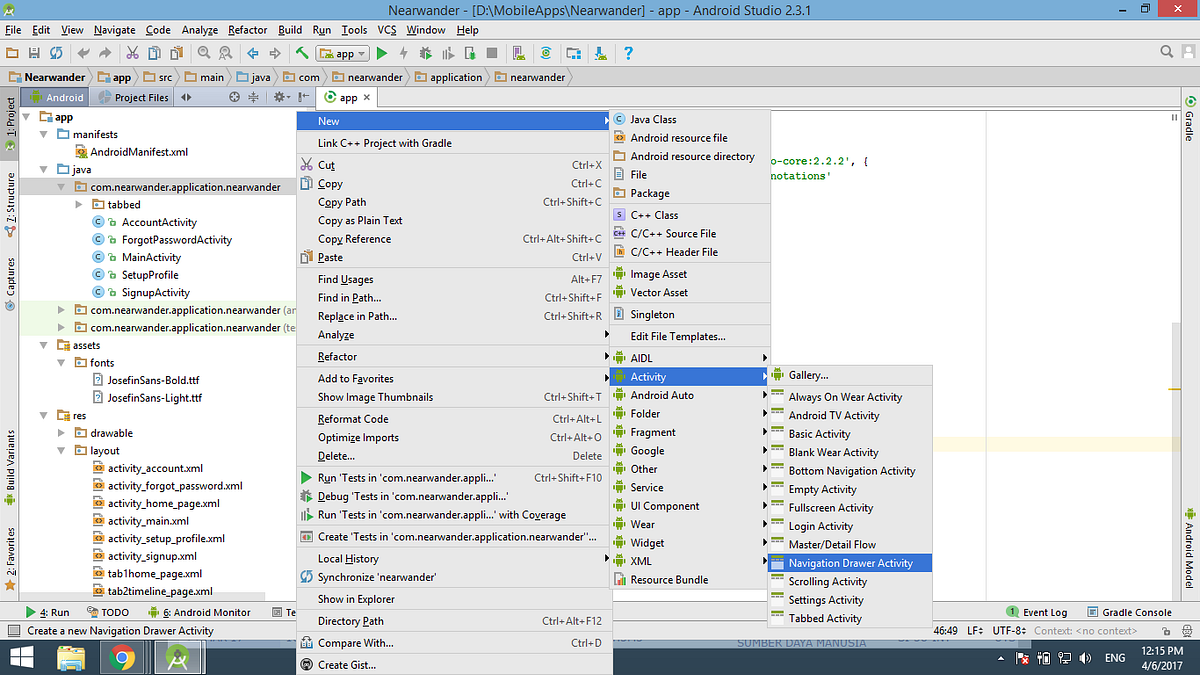Toggle the Gradle tool window
This screenshot has width=1200, height=675.
[1190, 118]
